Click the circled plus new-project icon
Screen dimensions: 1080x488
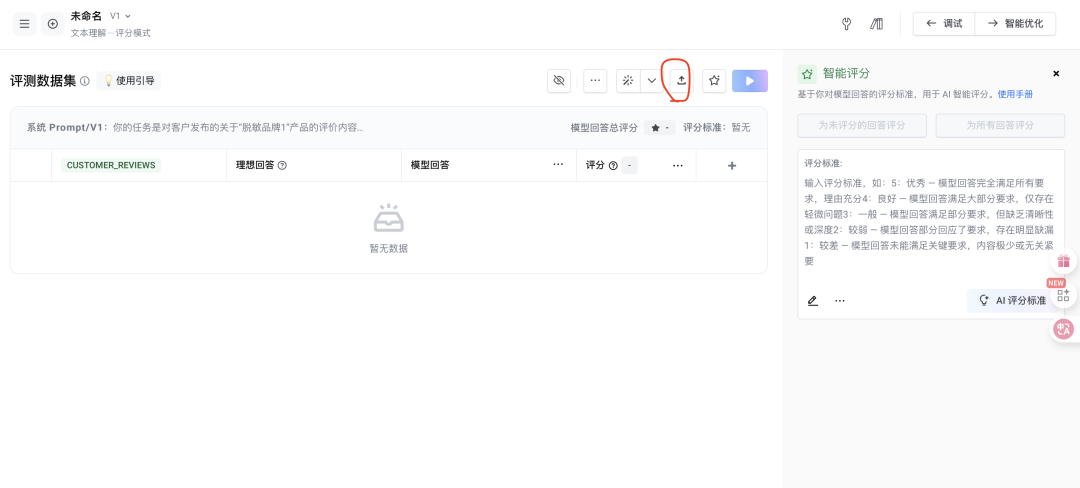[x=53, y=24]
